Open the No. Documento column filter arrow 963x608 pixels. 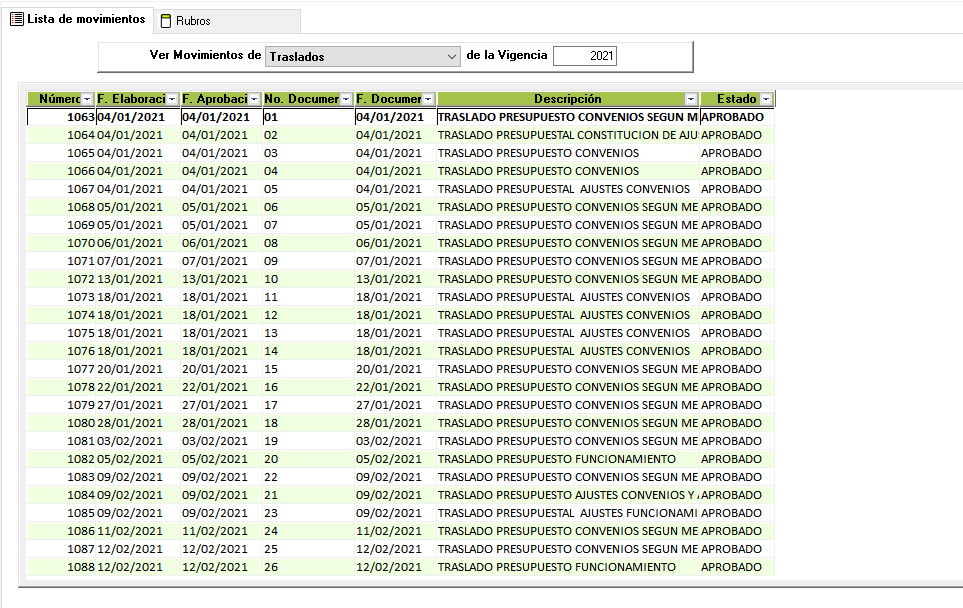pyautogui.click(x=347, y=100)
